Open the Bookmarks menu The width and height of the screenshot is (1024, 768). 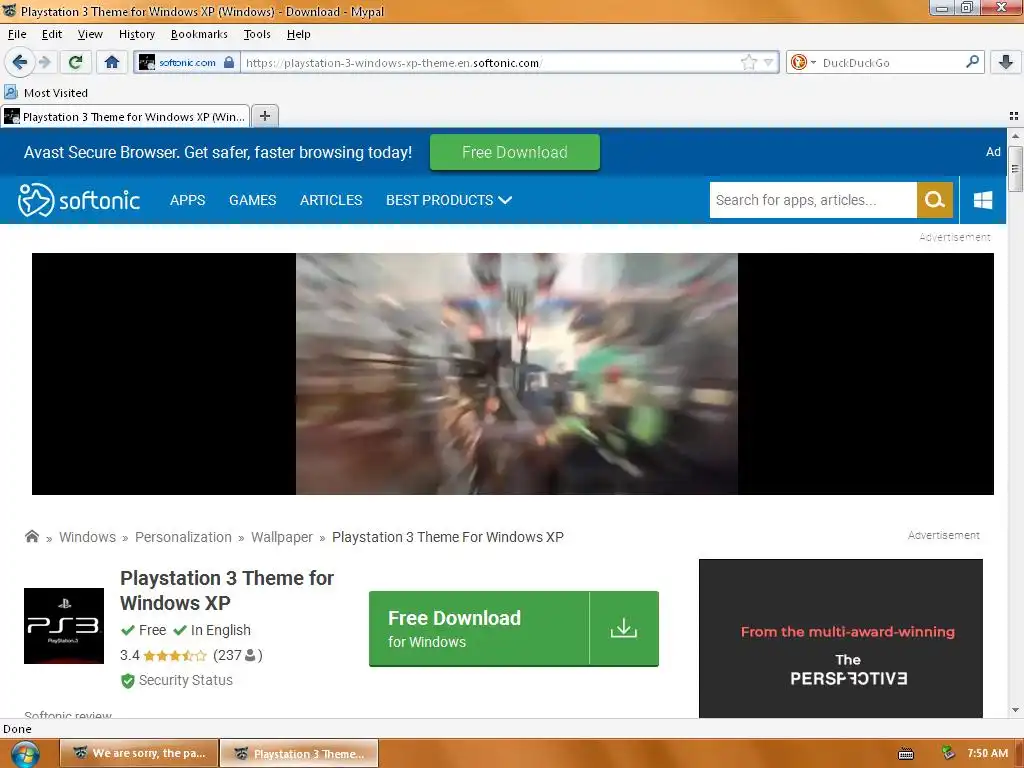pyautogui.click(x=199, y=34)
